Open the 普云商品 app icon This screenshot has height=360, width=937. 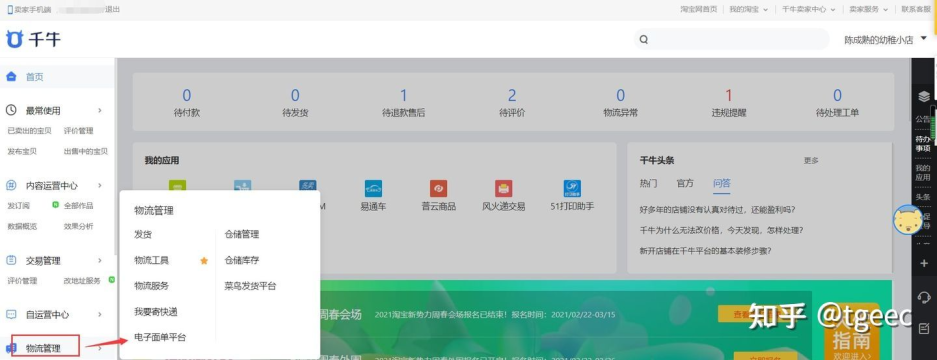[439, 188]
